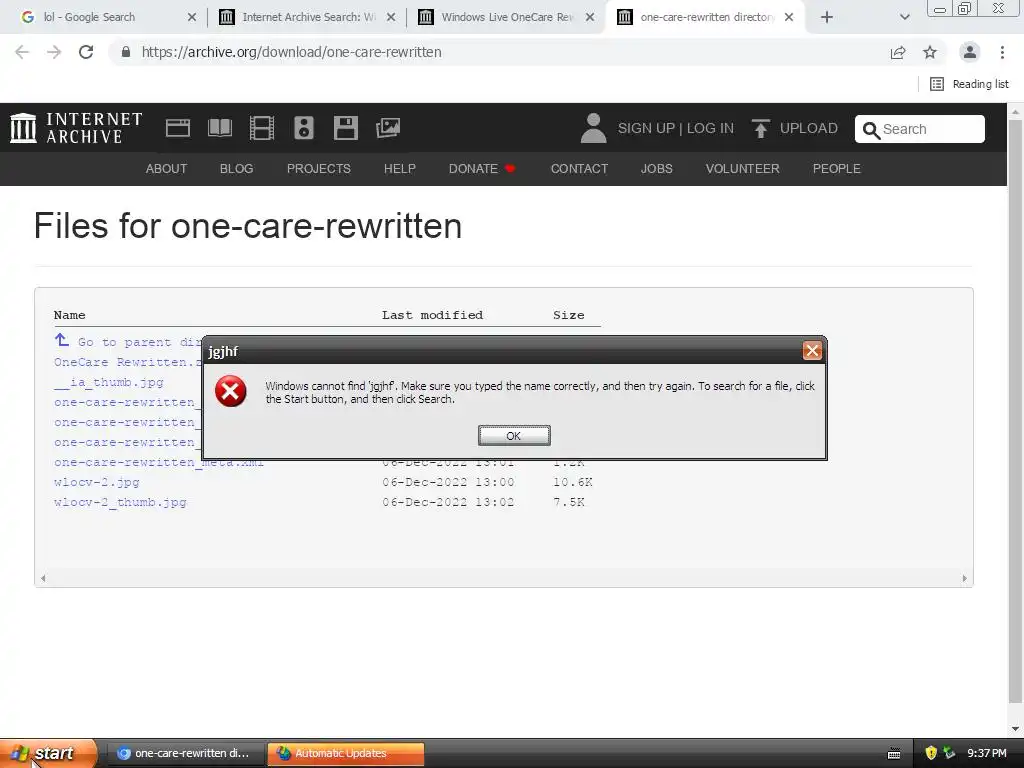Image resolution: width=1024 pixels, height=768 pixels.
Task: Click the security shield tray icon
Action: tap(931, 753)
